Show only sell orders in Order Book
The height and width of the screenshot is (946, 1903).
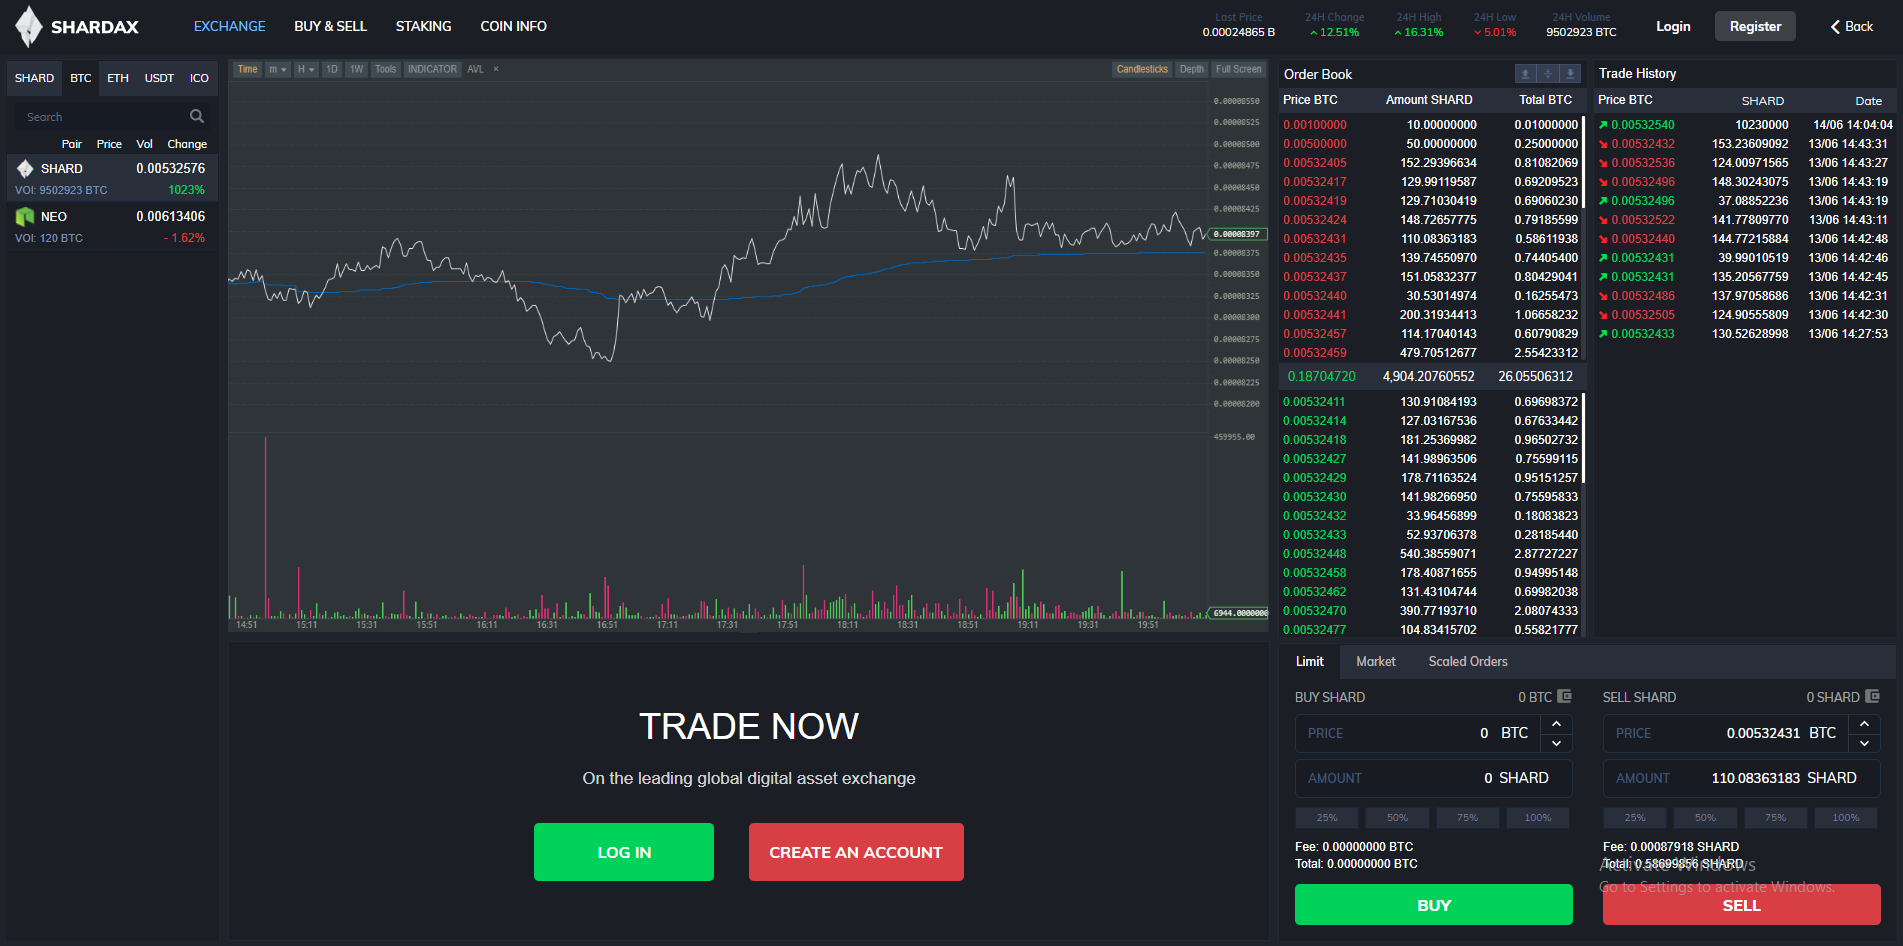click(x=1525, y=73)
